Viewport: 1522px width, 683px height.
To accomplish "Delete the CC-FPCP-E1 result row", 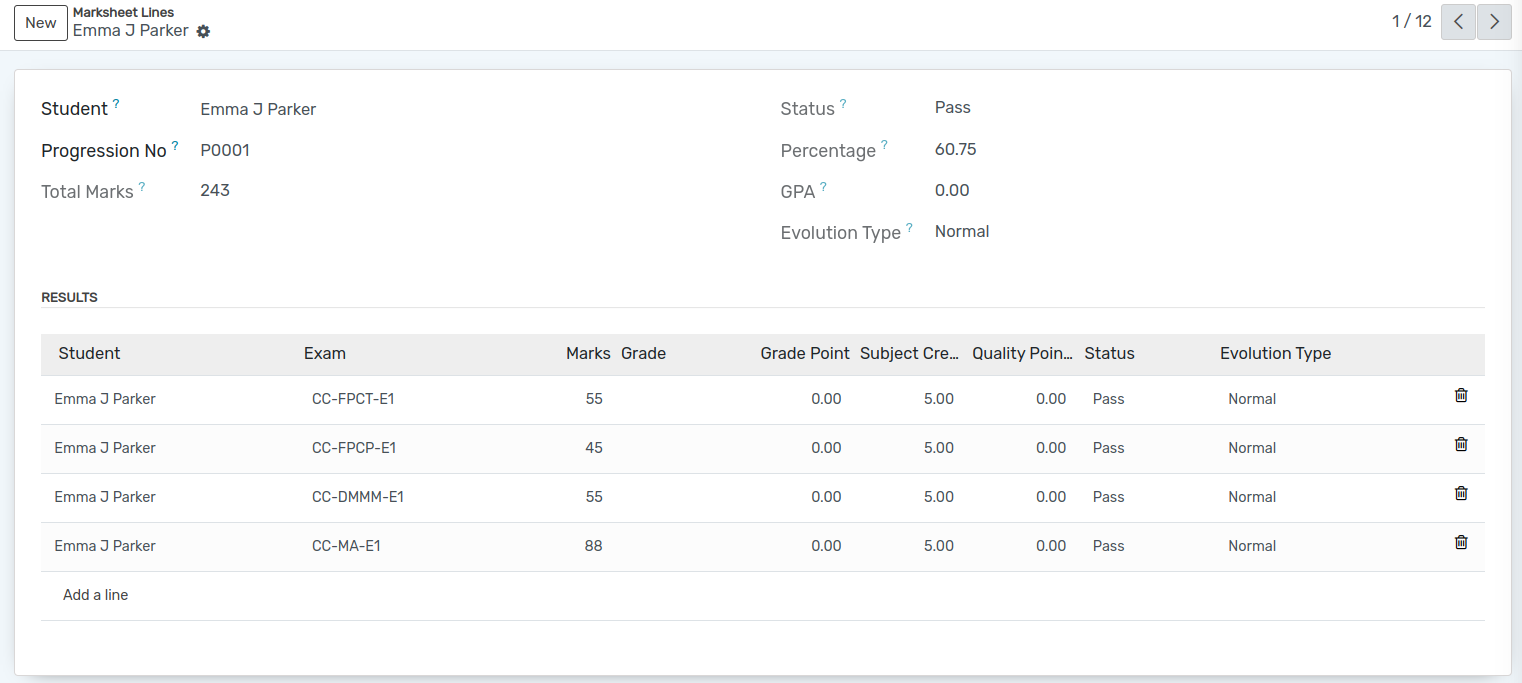I will 1461,445.
